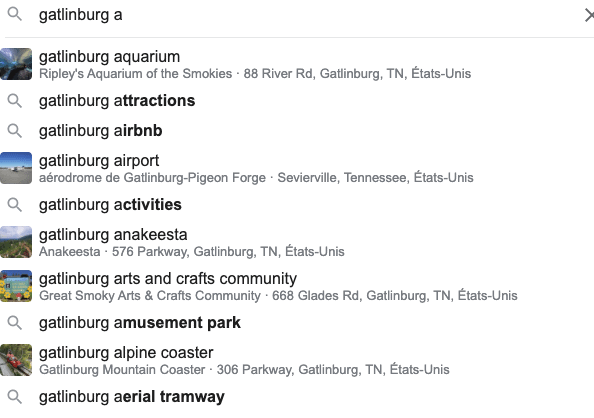The width and height of the screenshot is (594, 418).
Task: Click the magnifier icon beside gatlinburg airbnb
Action: pos(15,130)
